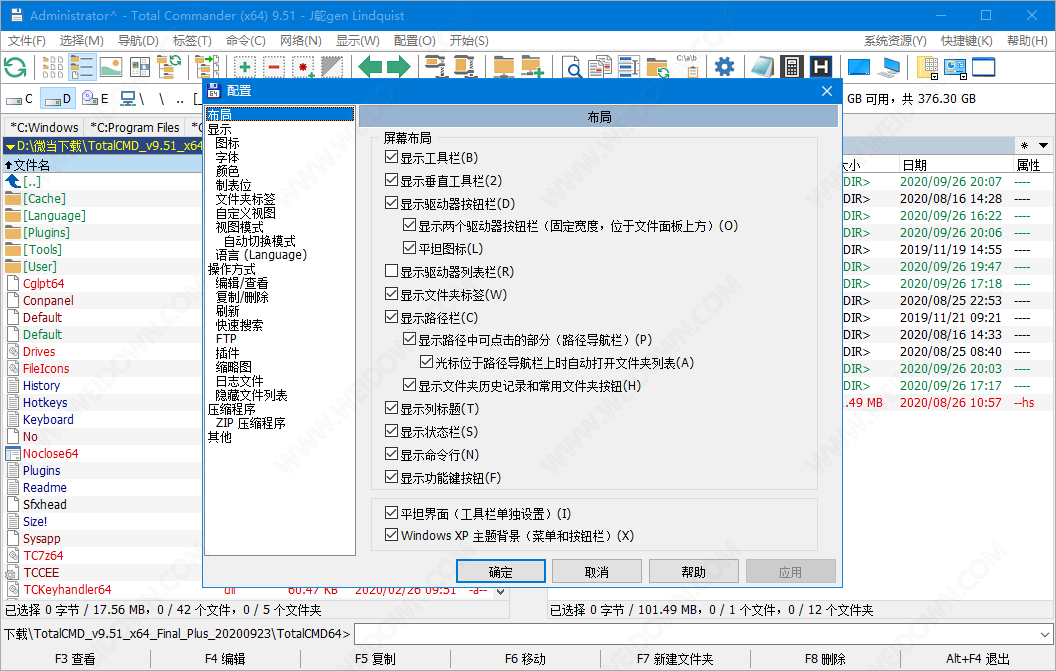This screenshot has height=671, width=1056.
Task: Select drive E disc button
Action: pos(95,99)
